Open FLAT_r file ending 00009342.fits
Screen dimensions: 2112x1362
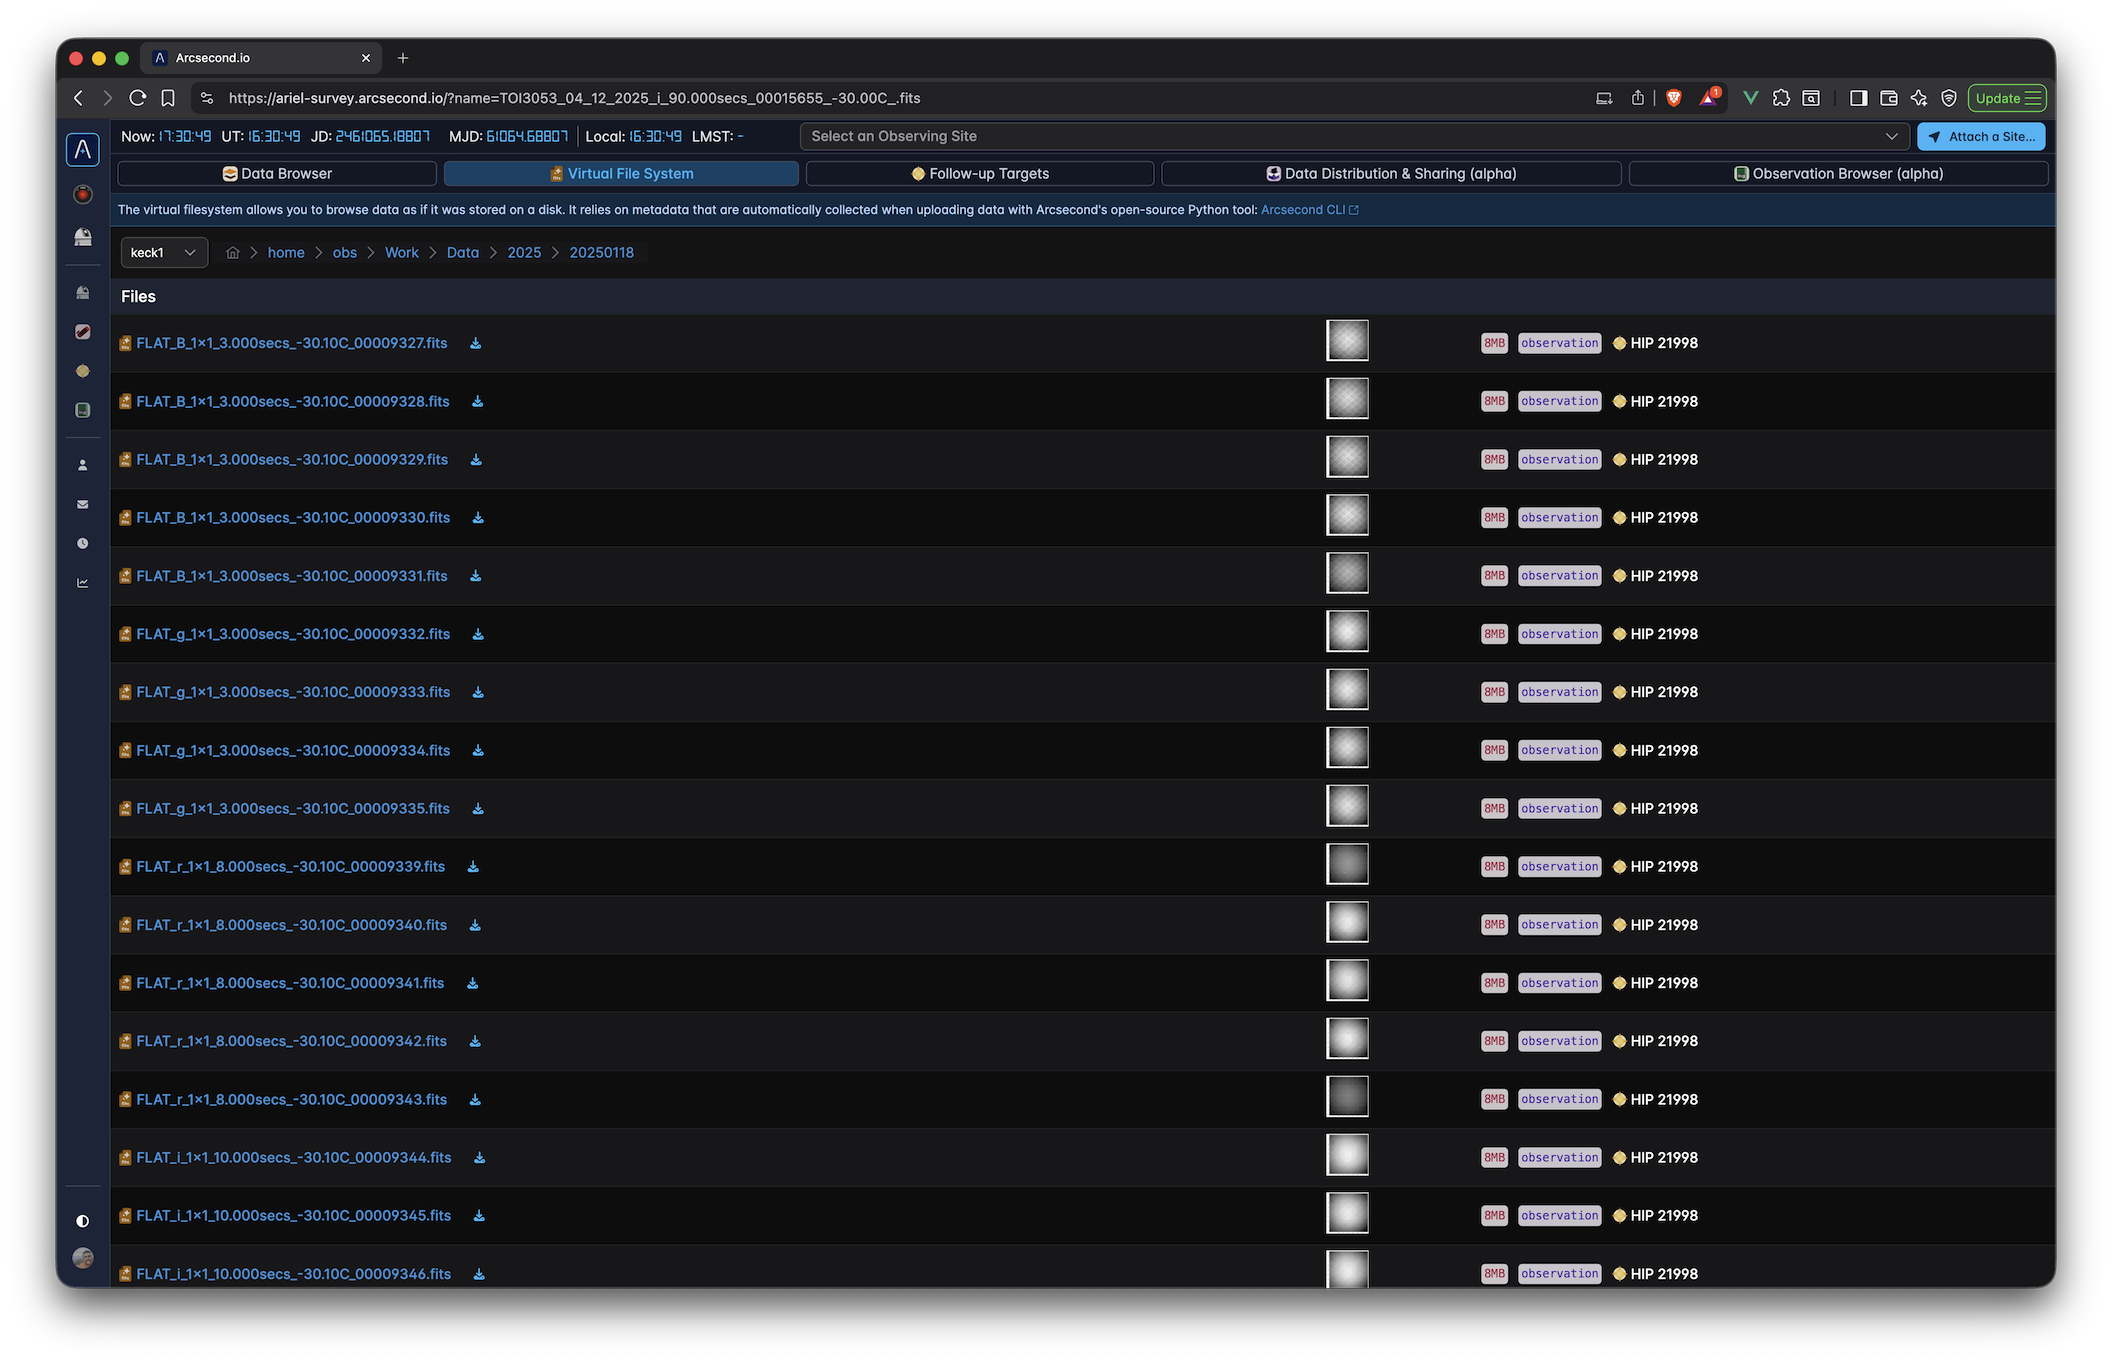point(292,1041)
